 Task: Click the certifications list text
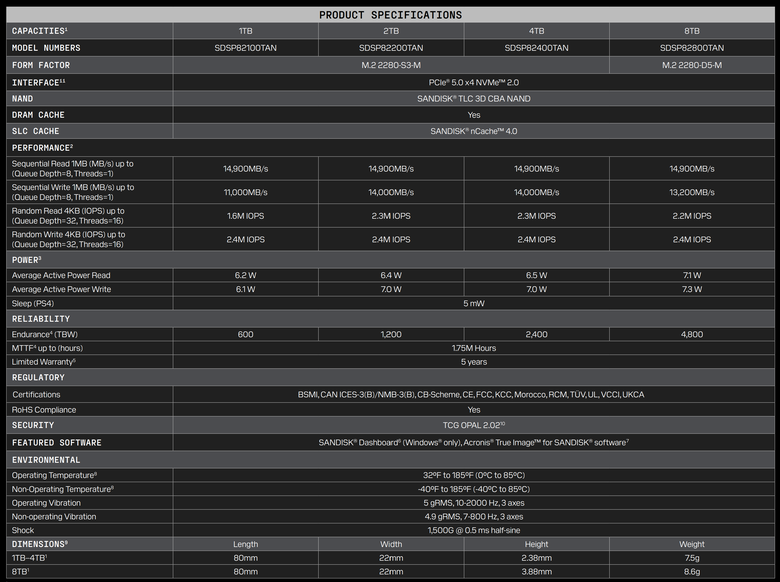coord(471,394)
